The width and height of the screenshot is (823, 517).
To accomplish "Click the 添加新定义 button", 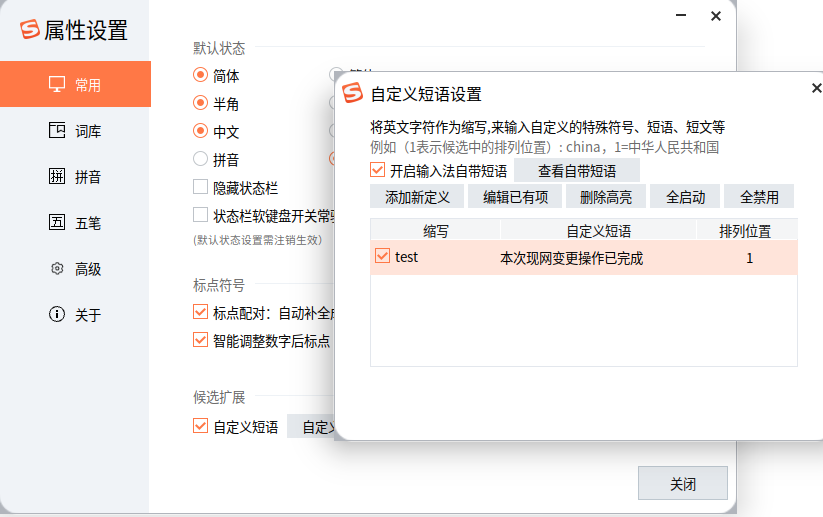I will click(x=417, y=197).
